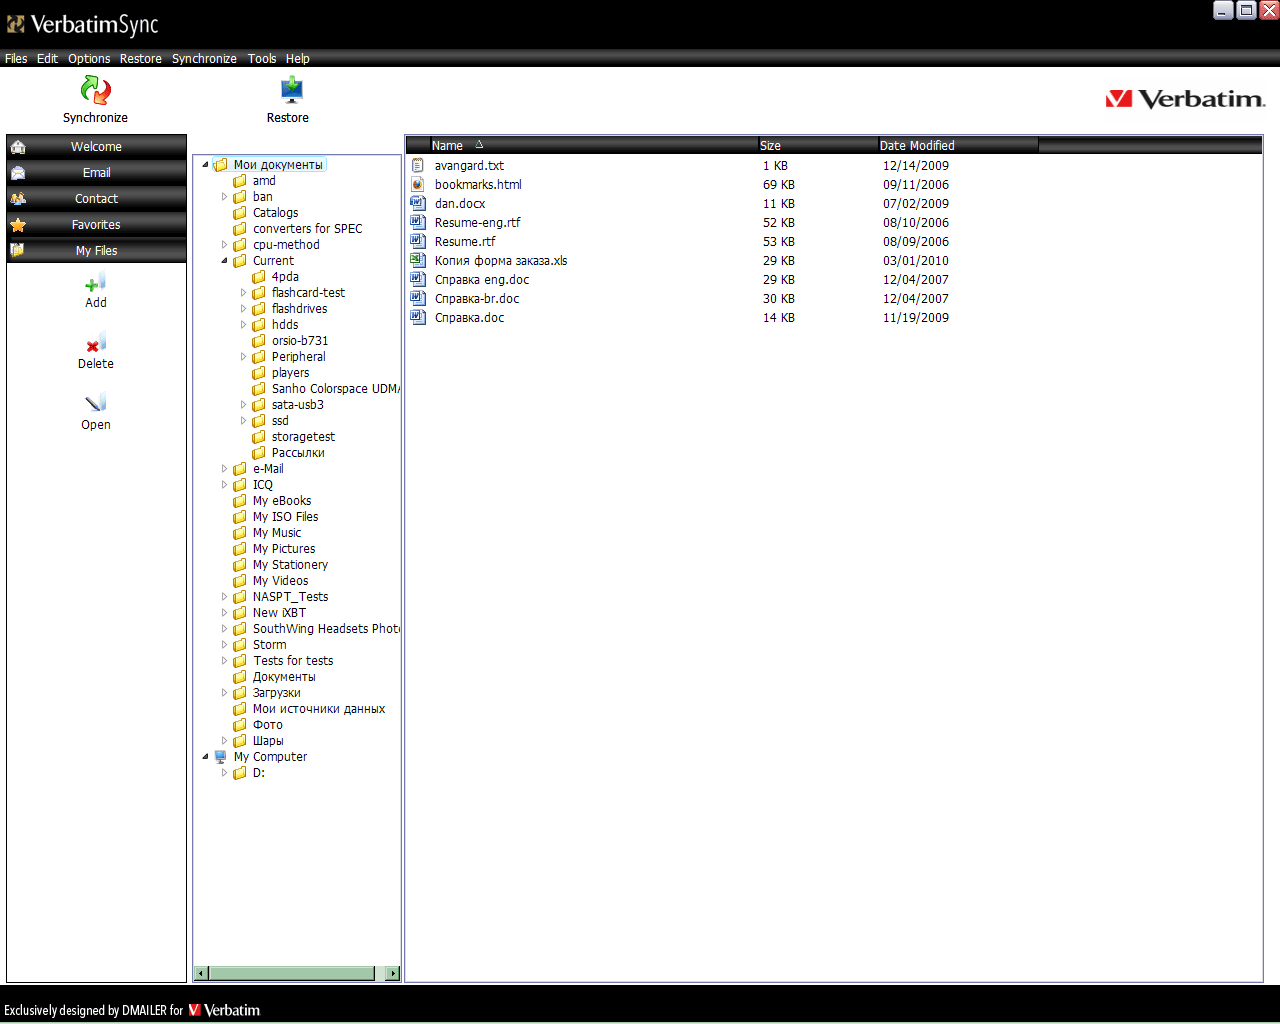The image size is (1280, 1024).
Task: Open the Email section
Action: pyautogui.click(x=96, y=173)
